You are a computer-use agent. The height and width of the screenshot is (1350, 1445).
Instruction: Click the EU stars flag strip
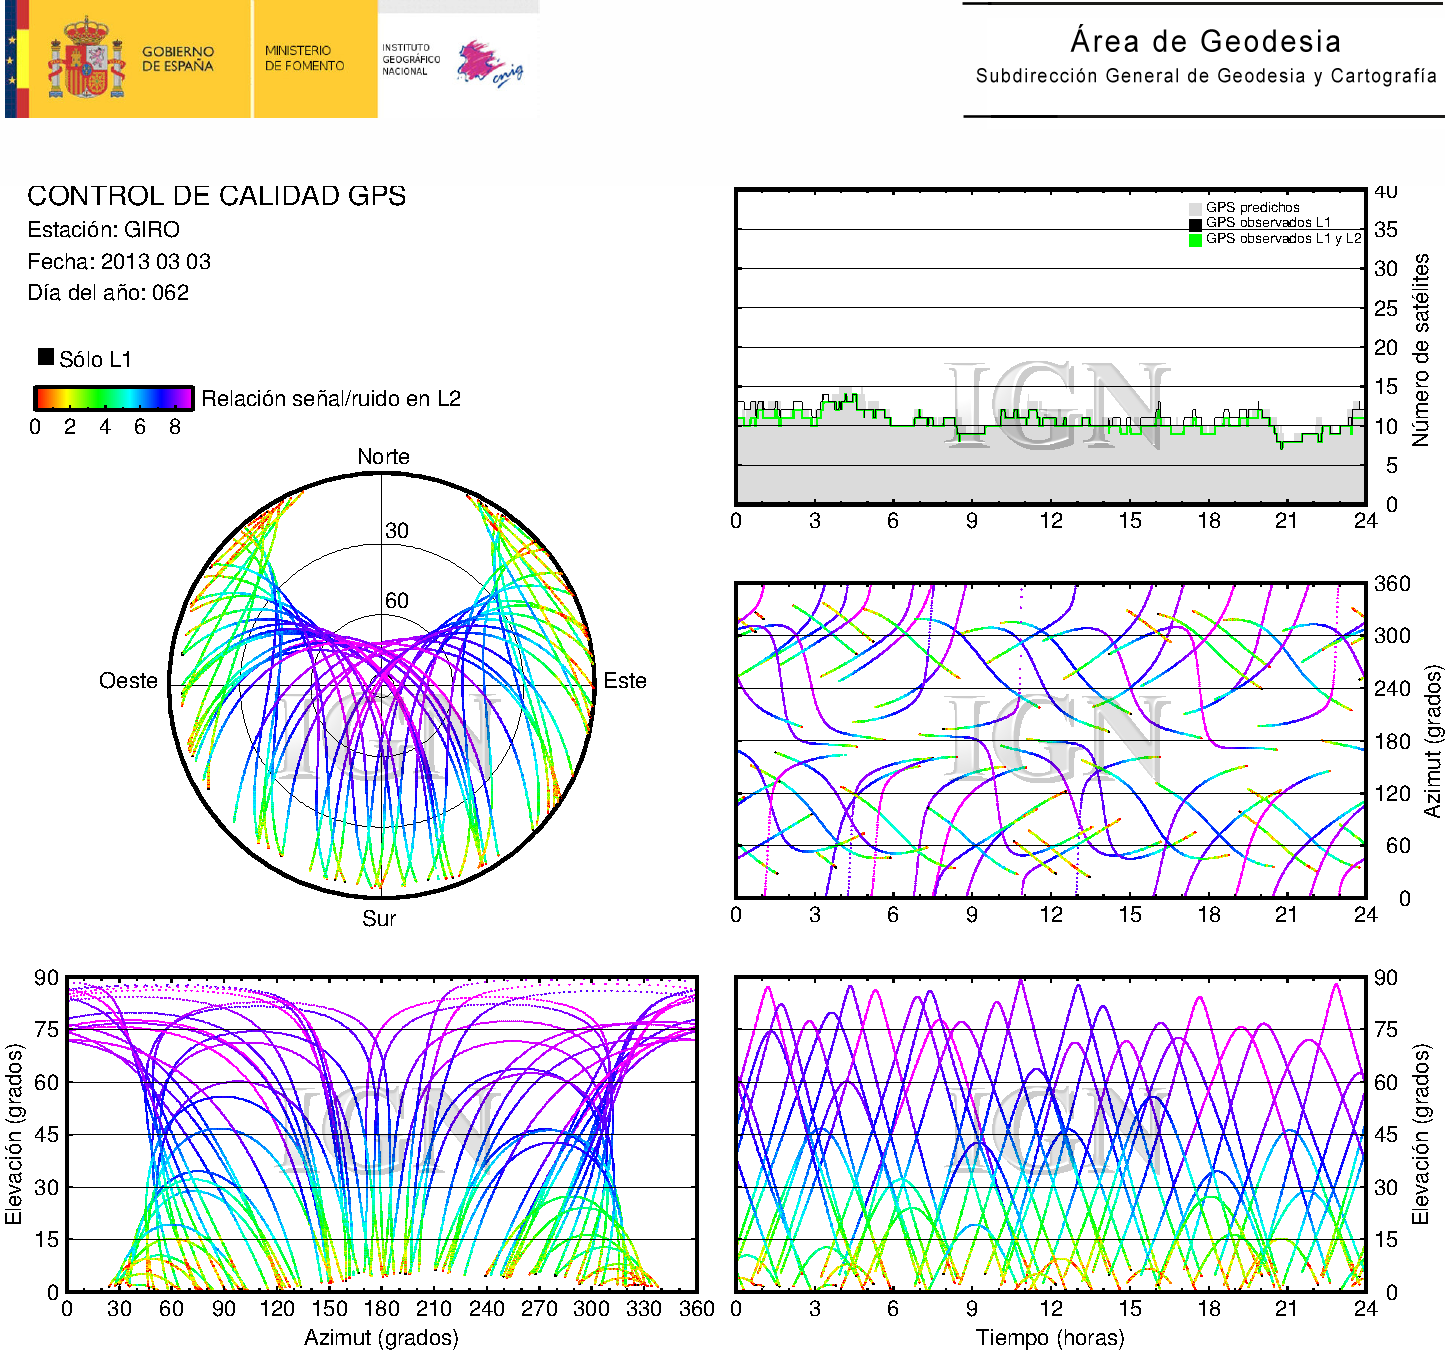tap(12, 59)
